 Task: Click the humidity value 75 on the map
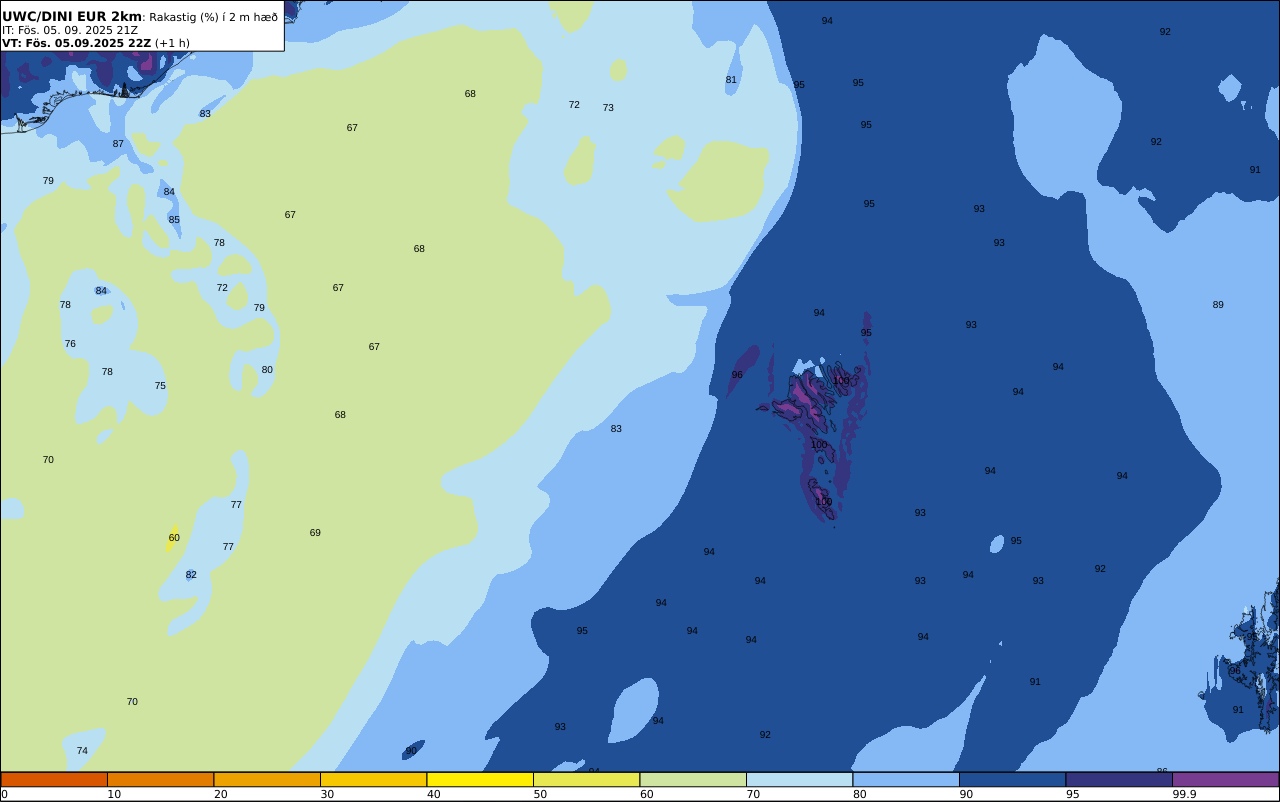160,386
